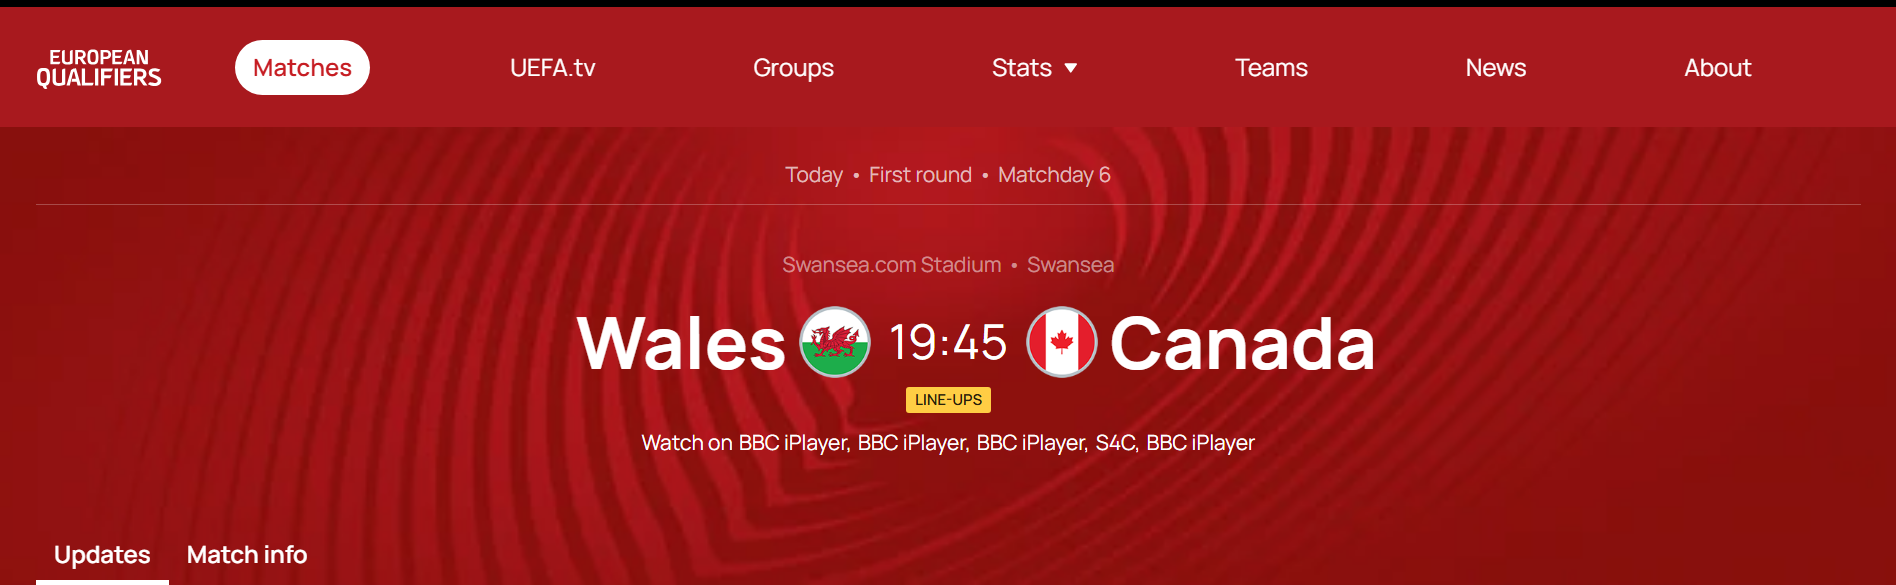Viewport: 1896px width, 585px height.
Task: Click the Canada team name
Action: (x=1242, y=344)
